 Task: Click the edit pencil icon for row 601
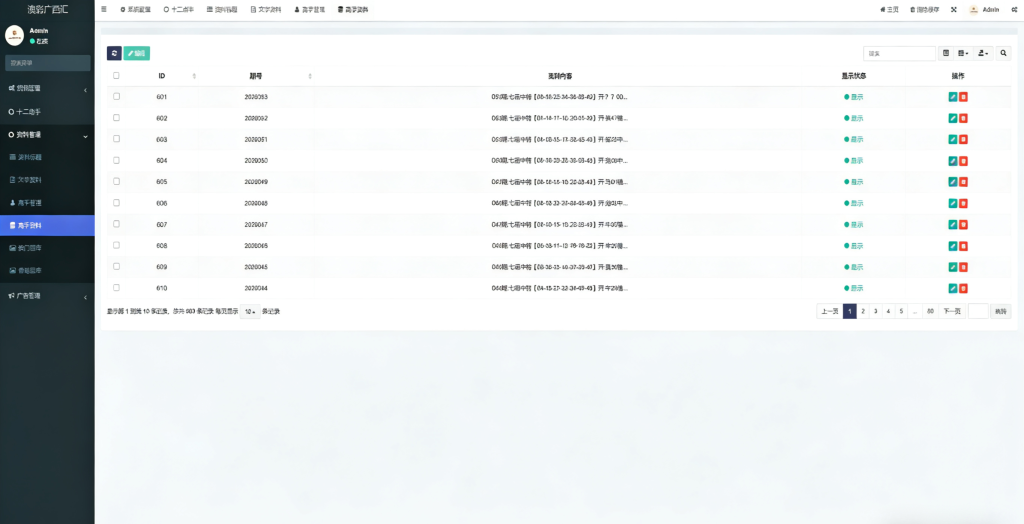pos(952,97)
